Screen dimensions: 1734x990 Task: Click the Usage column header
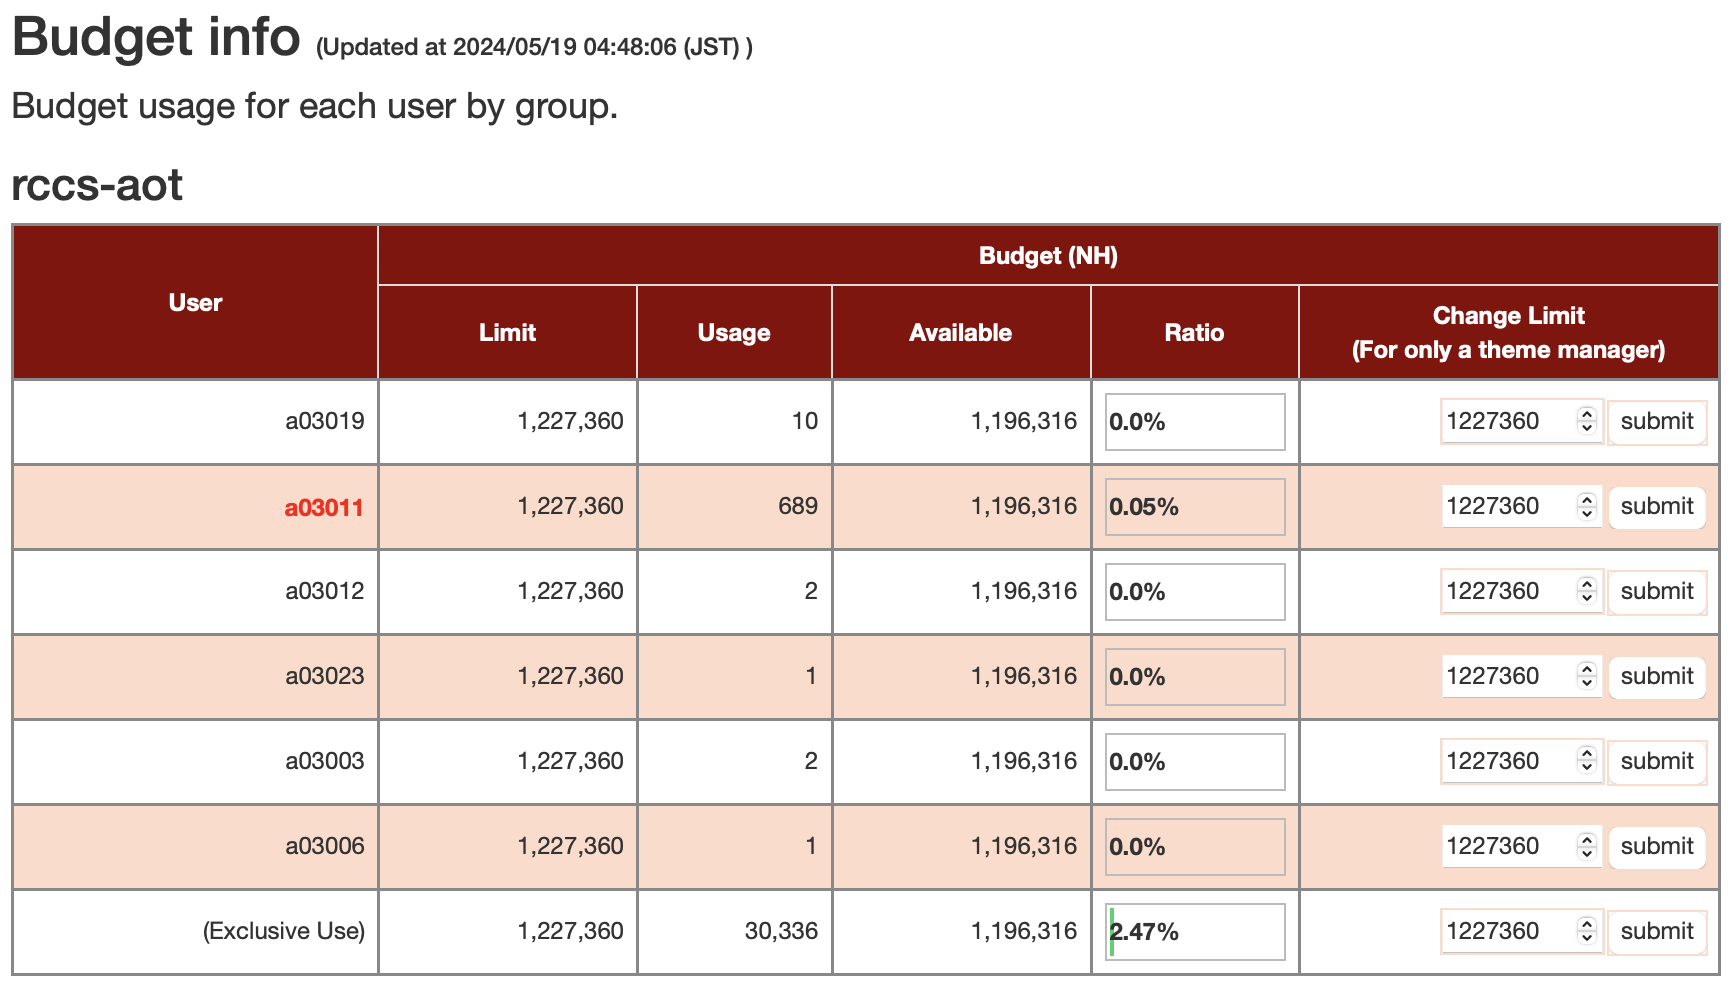734,334
